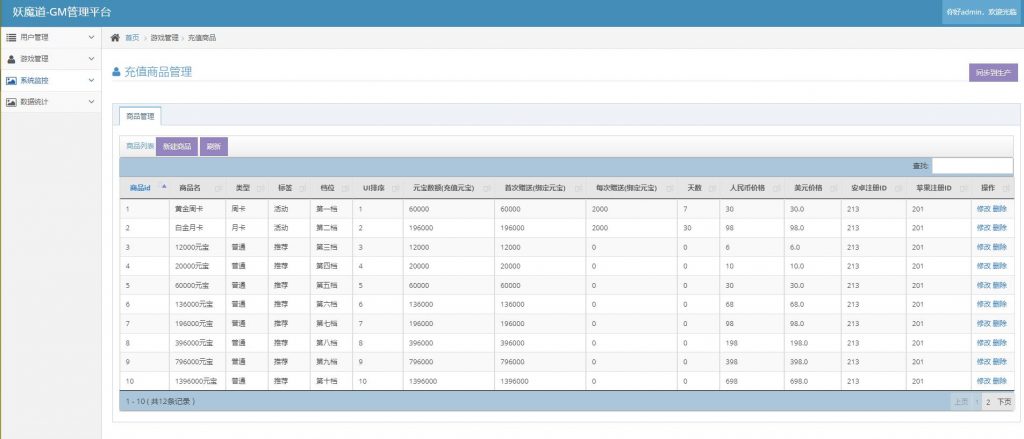Screen dimensions: 1024x439
Task: Click the user icon beside 充值商品管理 title
Action: click(x=117, y=73)
